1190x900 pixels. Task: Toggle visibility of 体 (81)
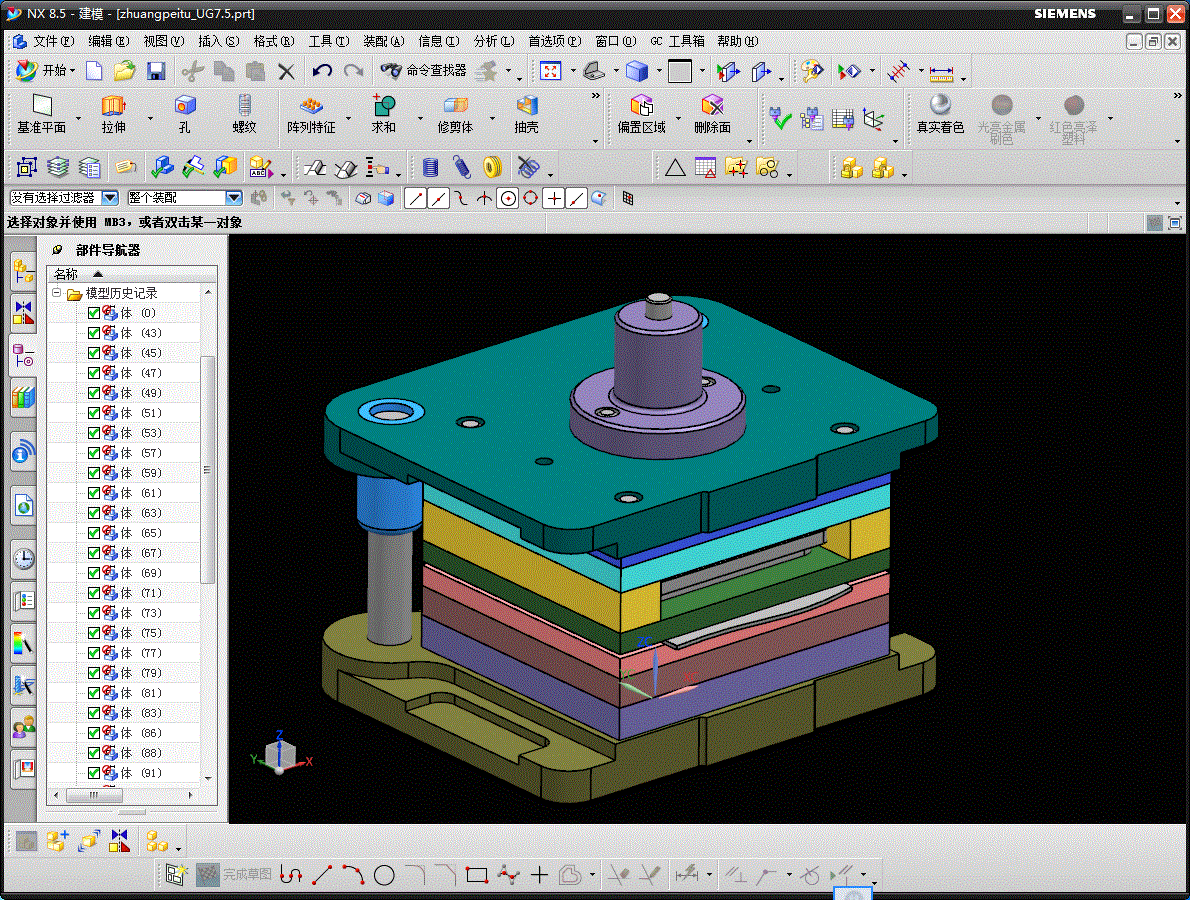click(x=94, y=693)
